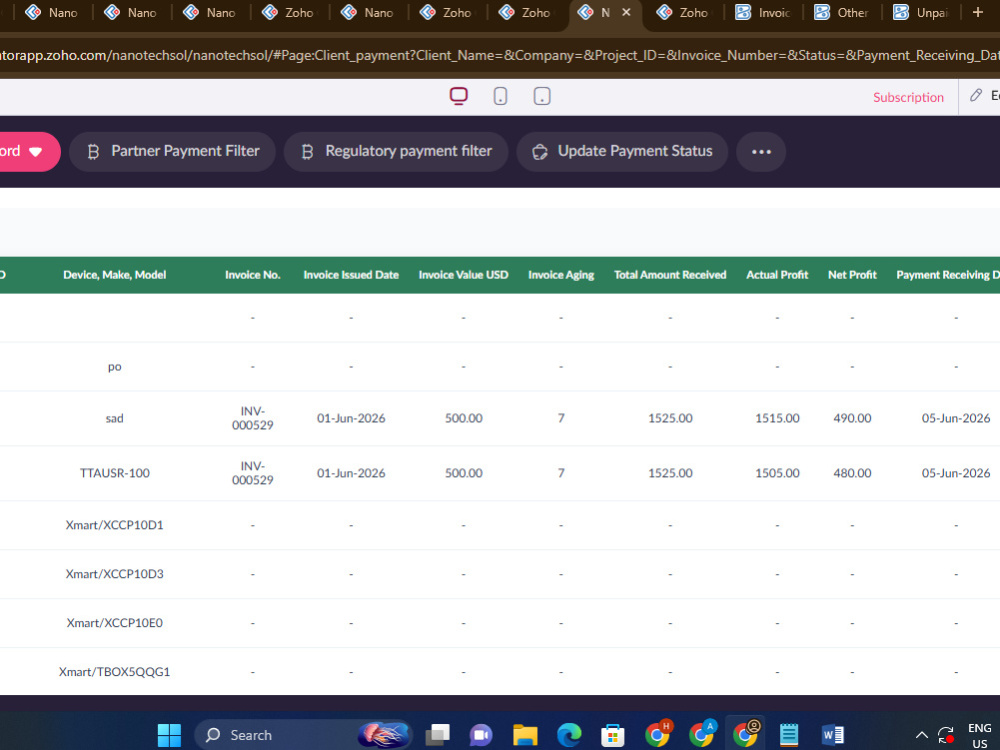The height and width of the screenshot is (750, 1000).
Task: Close the active browser tab
Action: (x=626, y=12)
